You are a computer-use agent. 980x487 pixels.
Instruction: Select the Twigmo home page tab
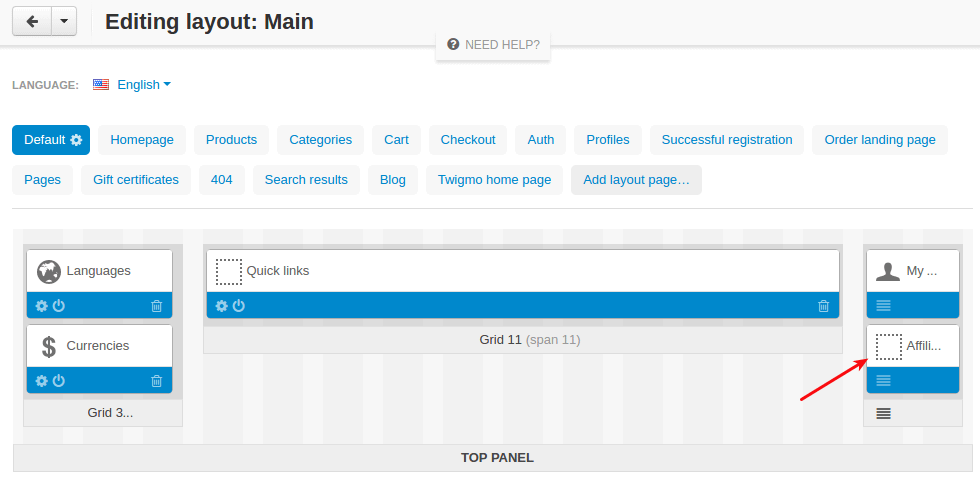[494, 180]
